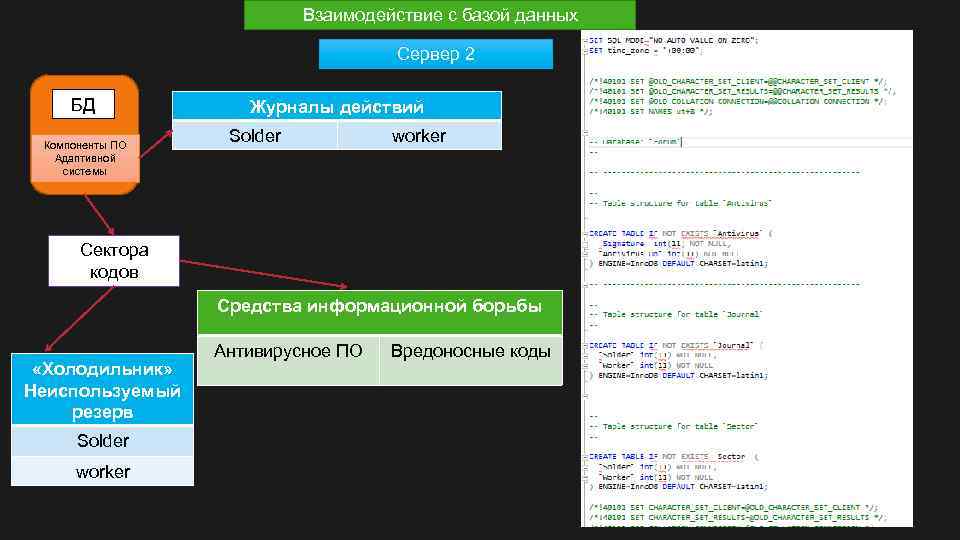Screen dimensions: 960x540
Task: Collapse the CREATE TABLE Sector code fold
Action: point(585,457)
